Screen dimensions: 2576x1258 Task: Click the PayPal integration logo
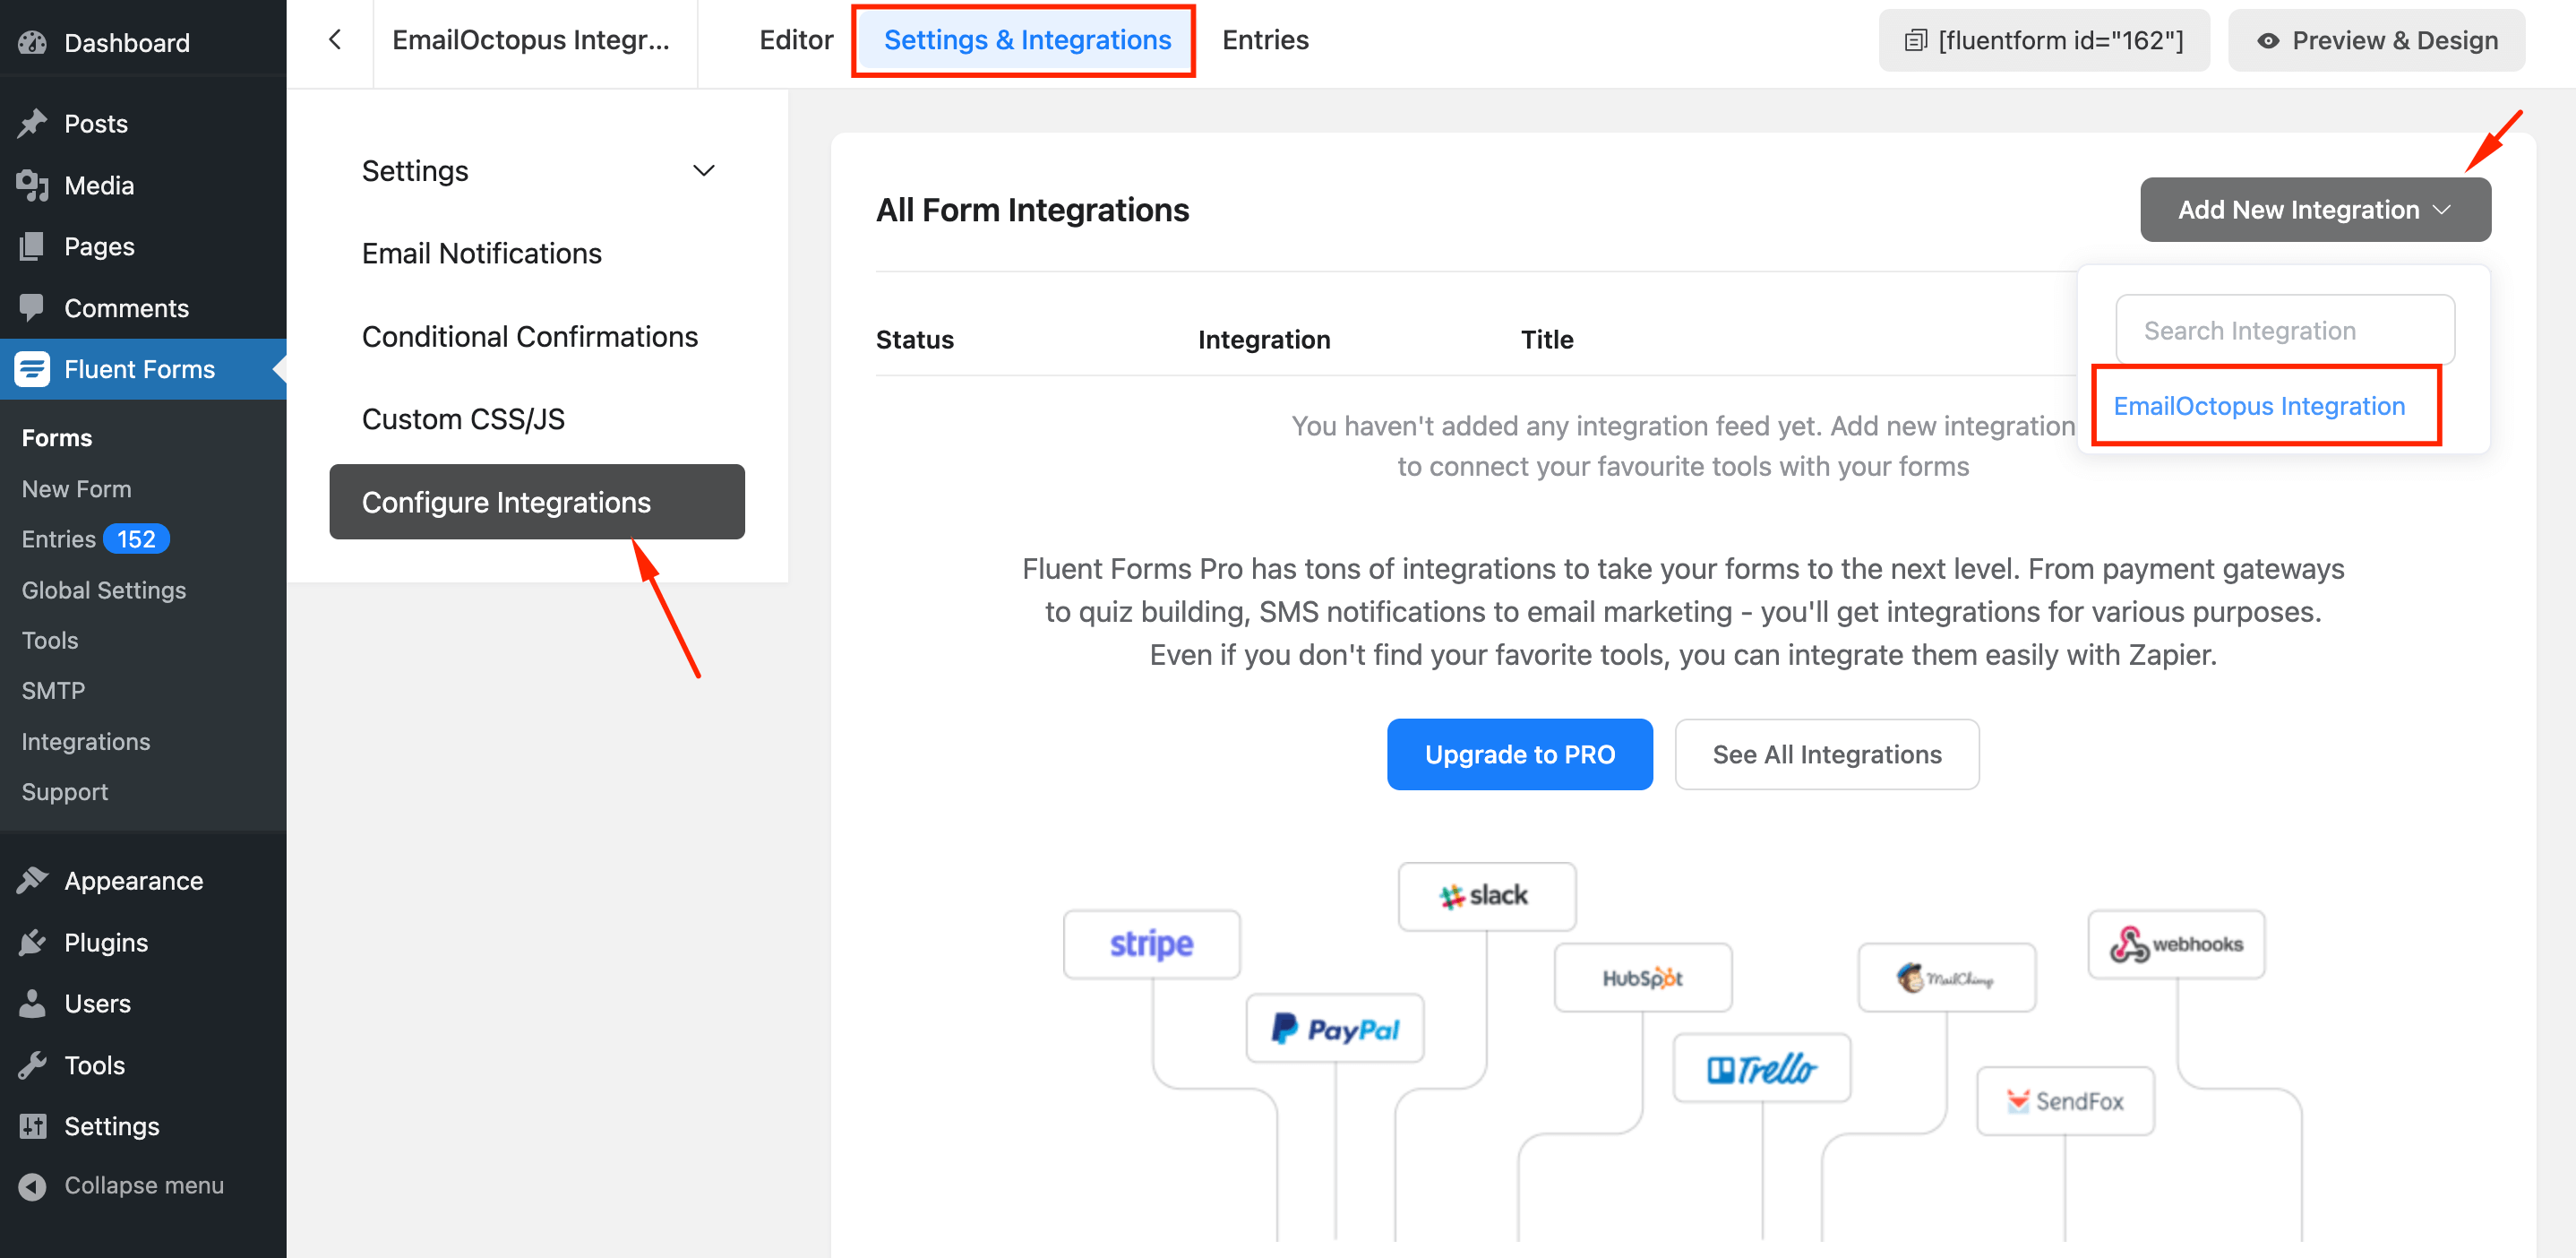coord(1334,1029)
